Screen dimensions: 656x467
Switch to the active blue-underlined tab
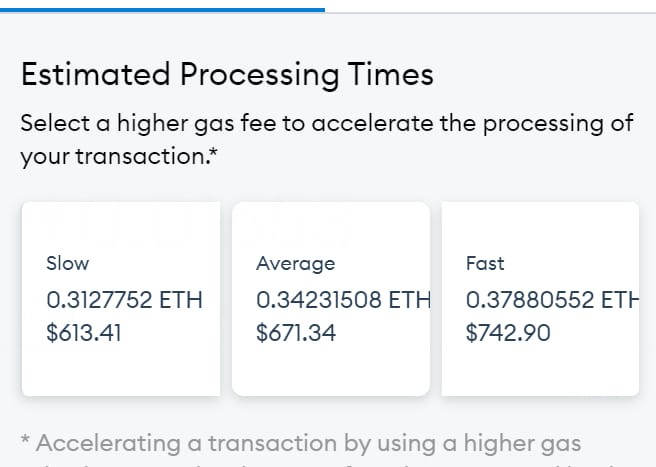(162, 6)
